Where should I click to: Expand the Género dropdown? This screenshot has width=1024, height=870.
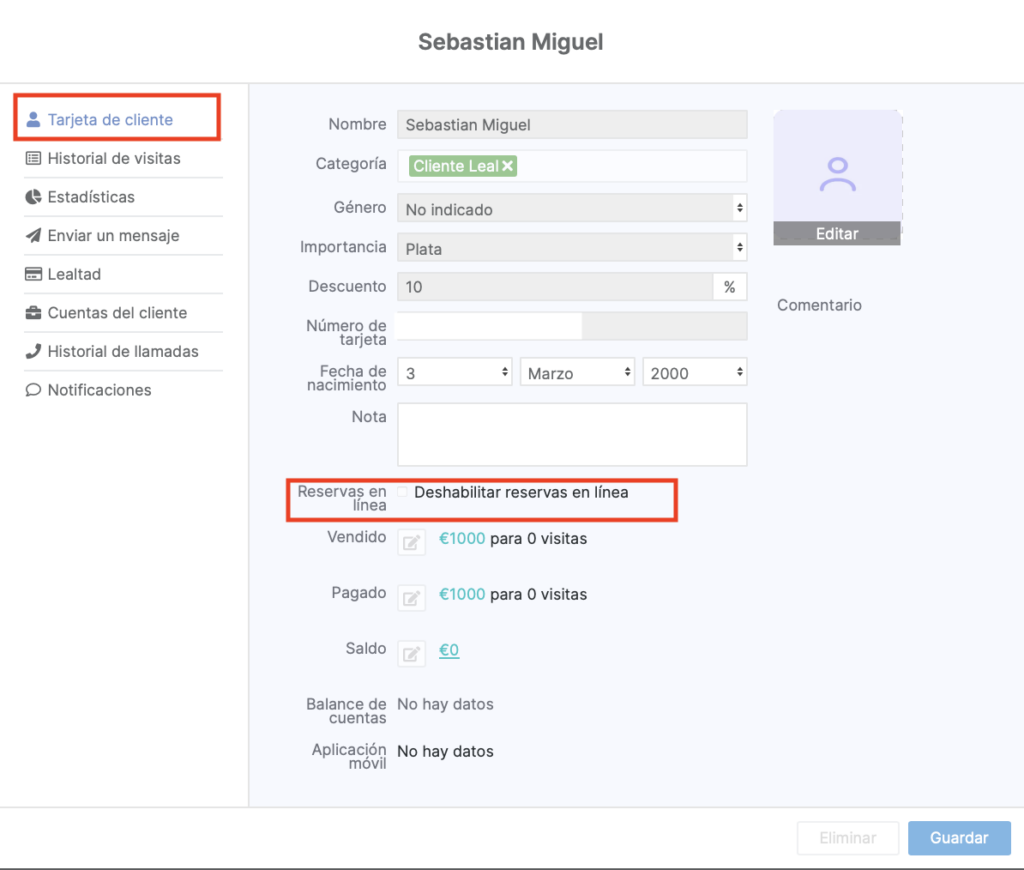tap(572, 209)
